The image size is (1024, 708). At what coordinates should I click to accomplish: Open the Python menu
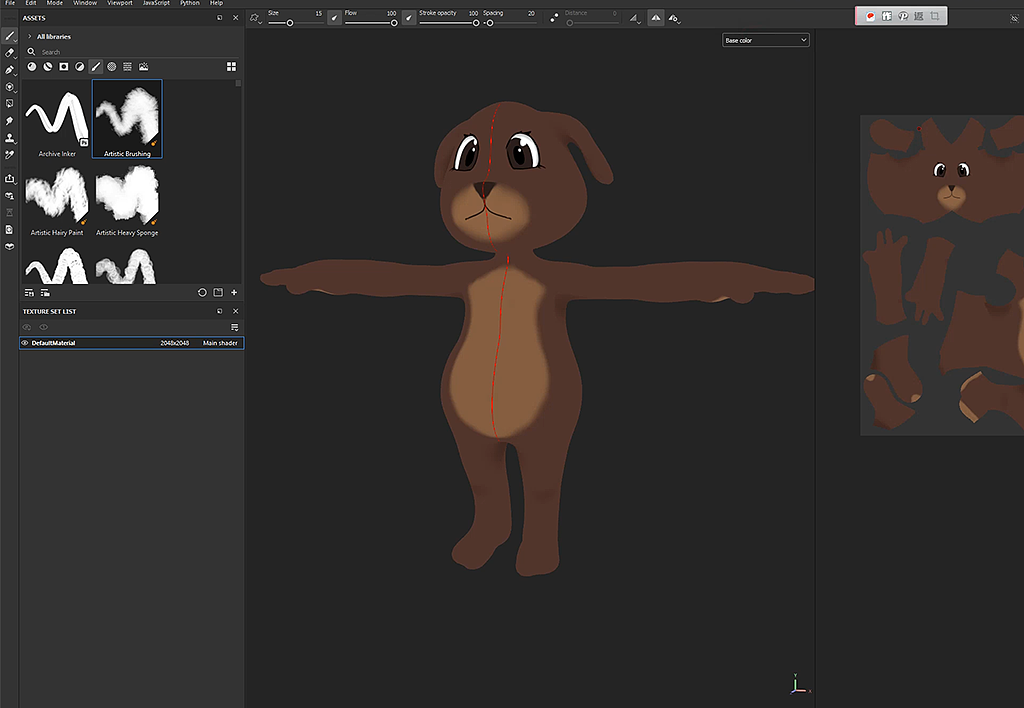(190, 4)
